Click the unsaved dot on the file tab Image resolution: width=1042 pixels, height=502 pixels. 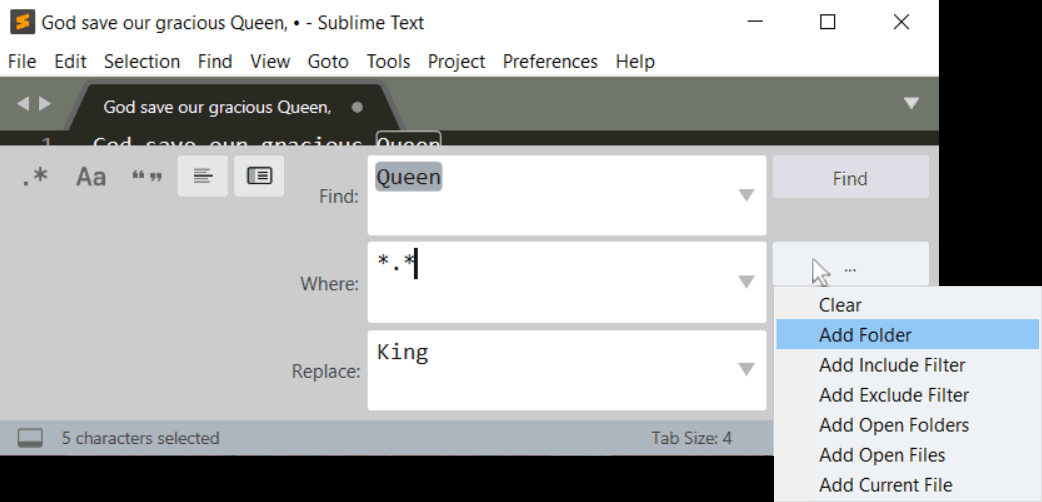(x=357, y=107)
